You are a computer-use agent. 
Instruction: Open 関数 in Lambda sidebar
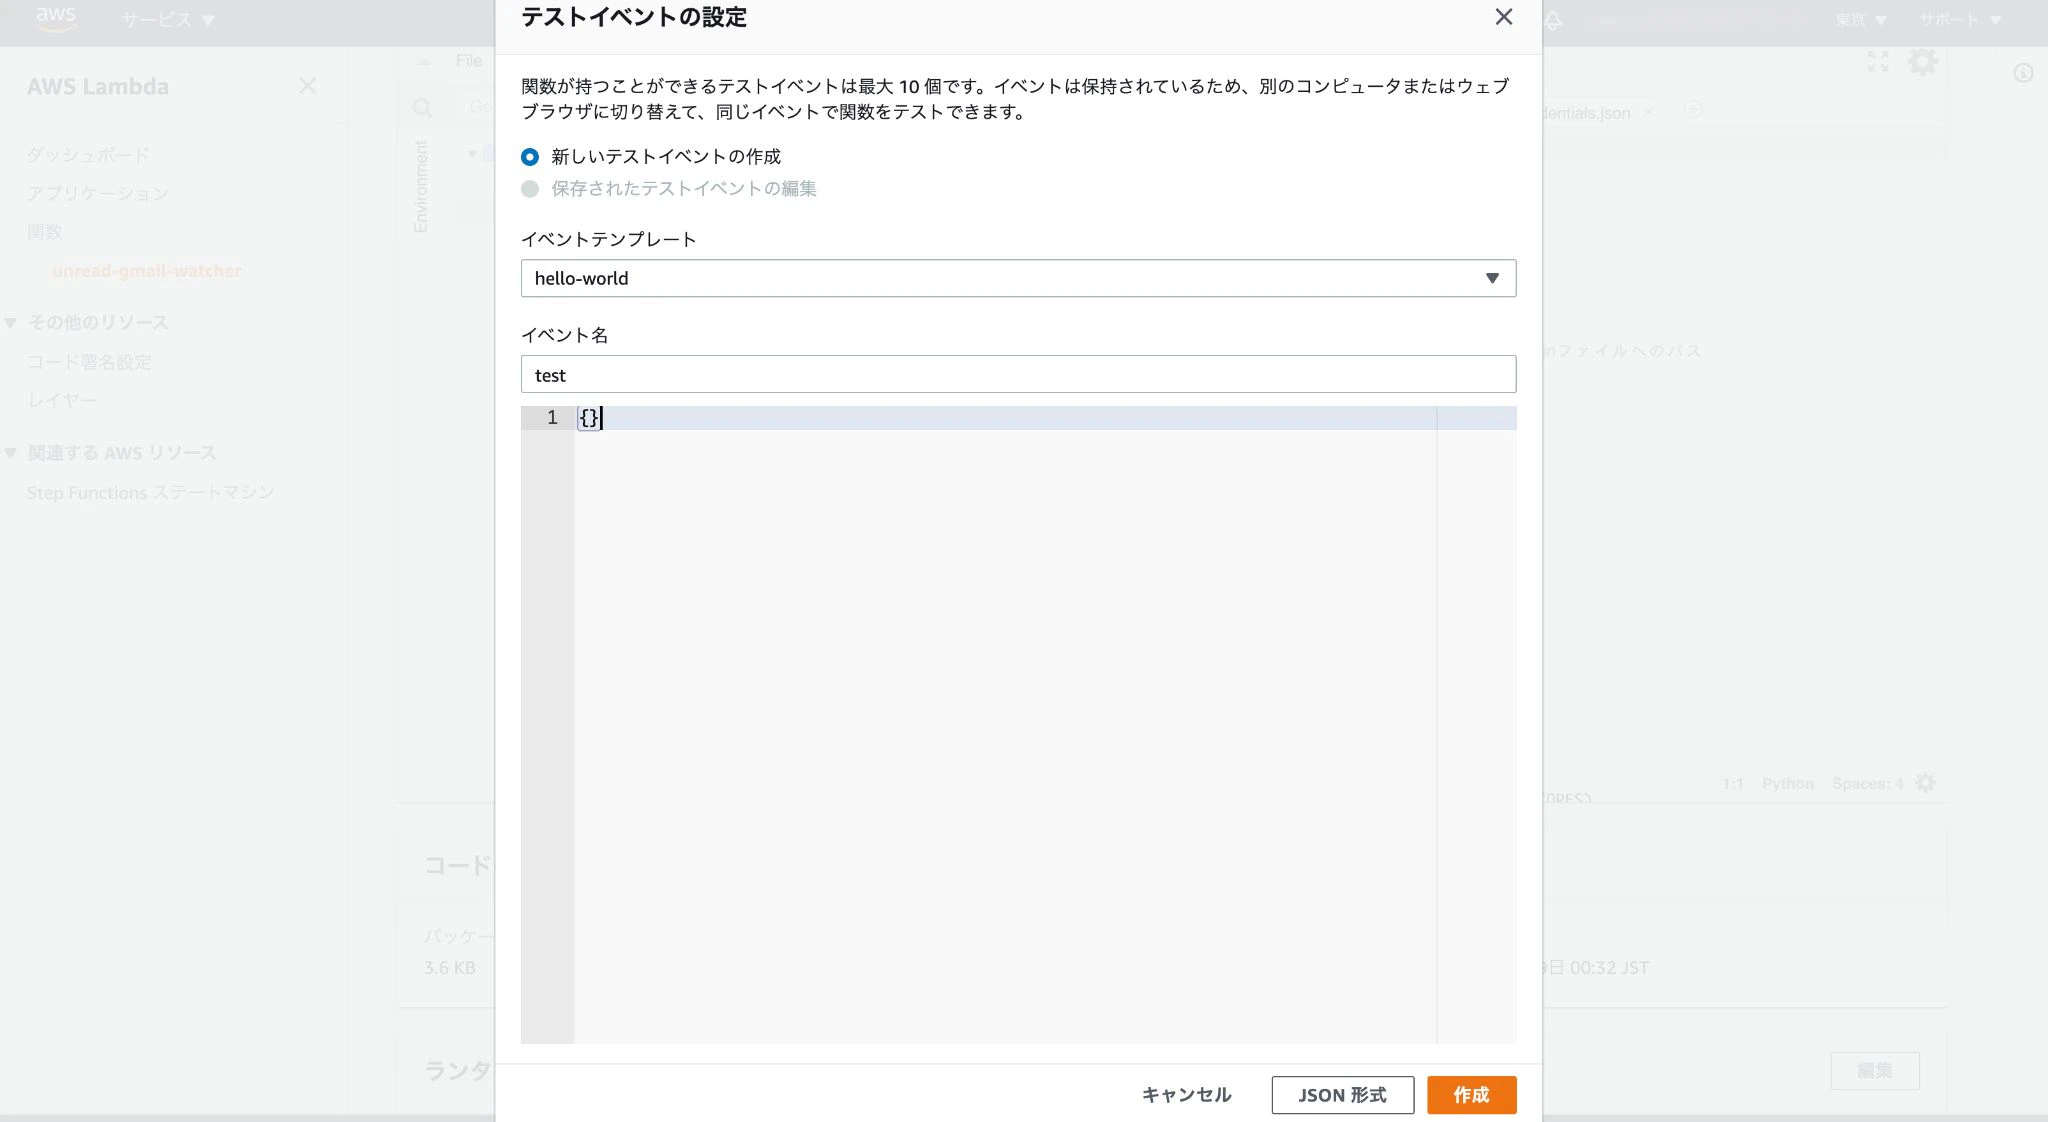pos(45,232)
